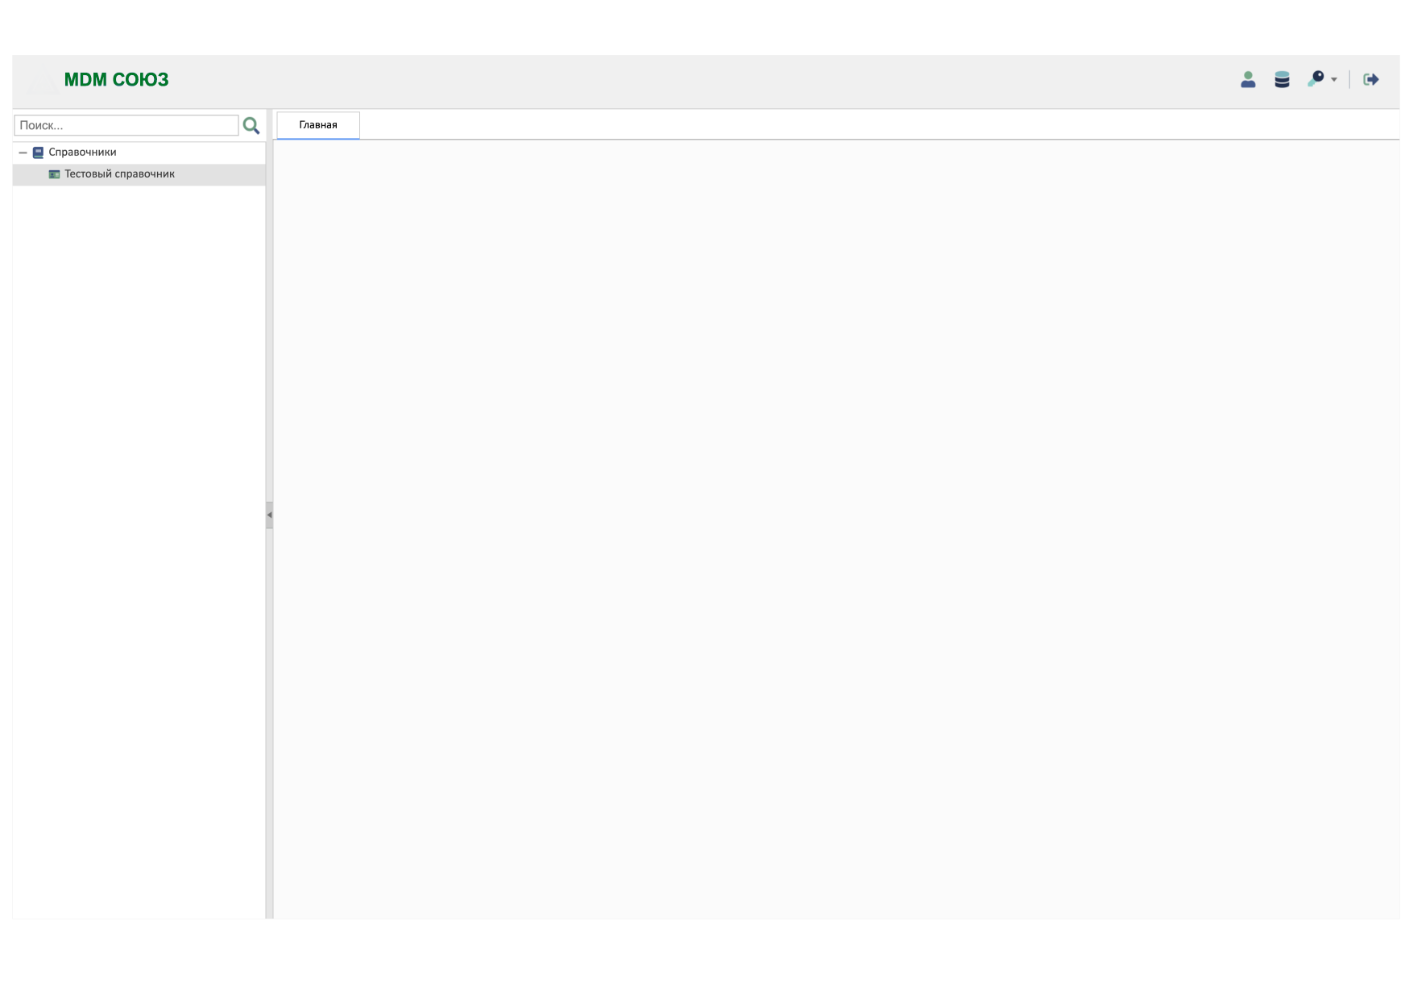Click the vertical divider between sidebar and content
The image size is (1413, 1000).
[x=269, y=700]
